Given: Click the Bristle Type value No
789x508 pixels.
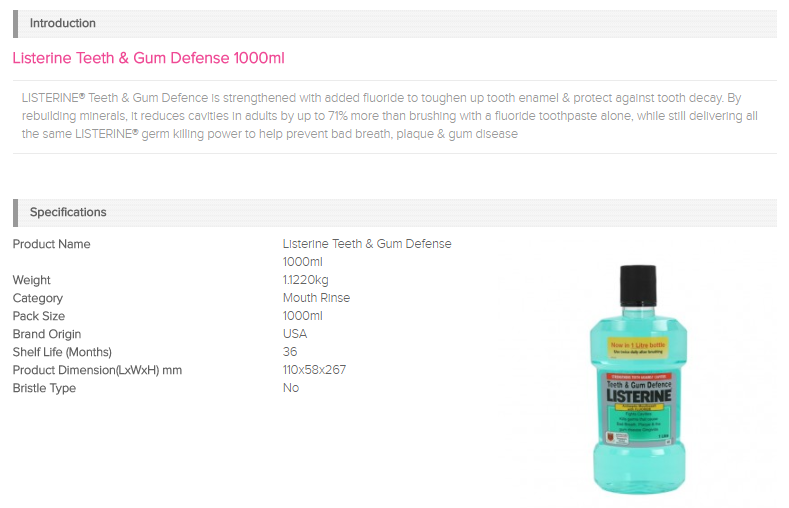Looking at the screenshot, I should point(291,388).
